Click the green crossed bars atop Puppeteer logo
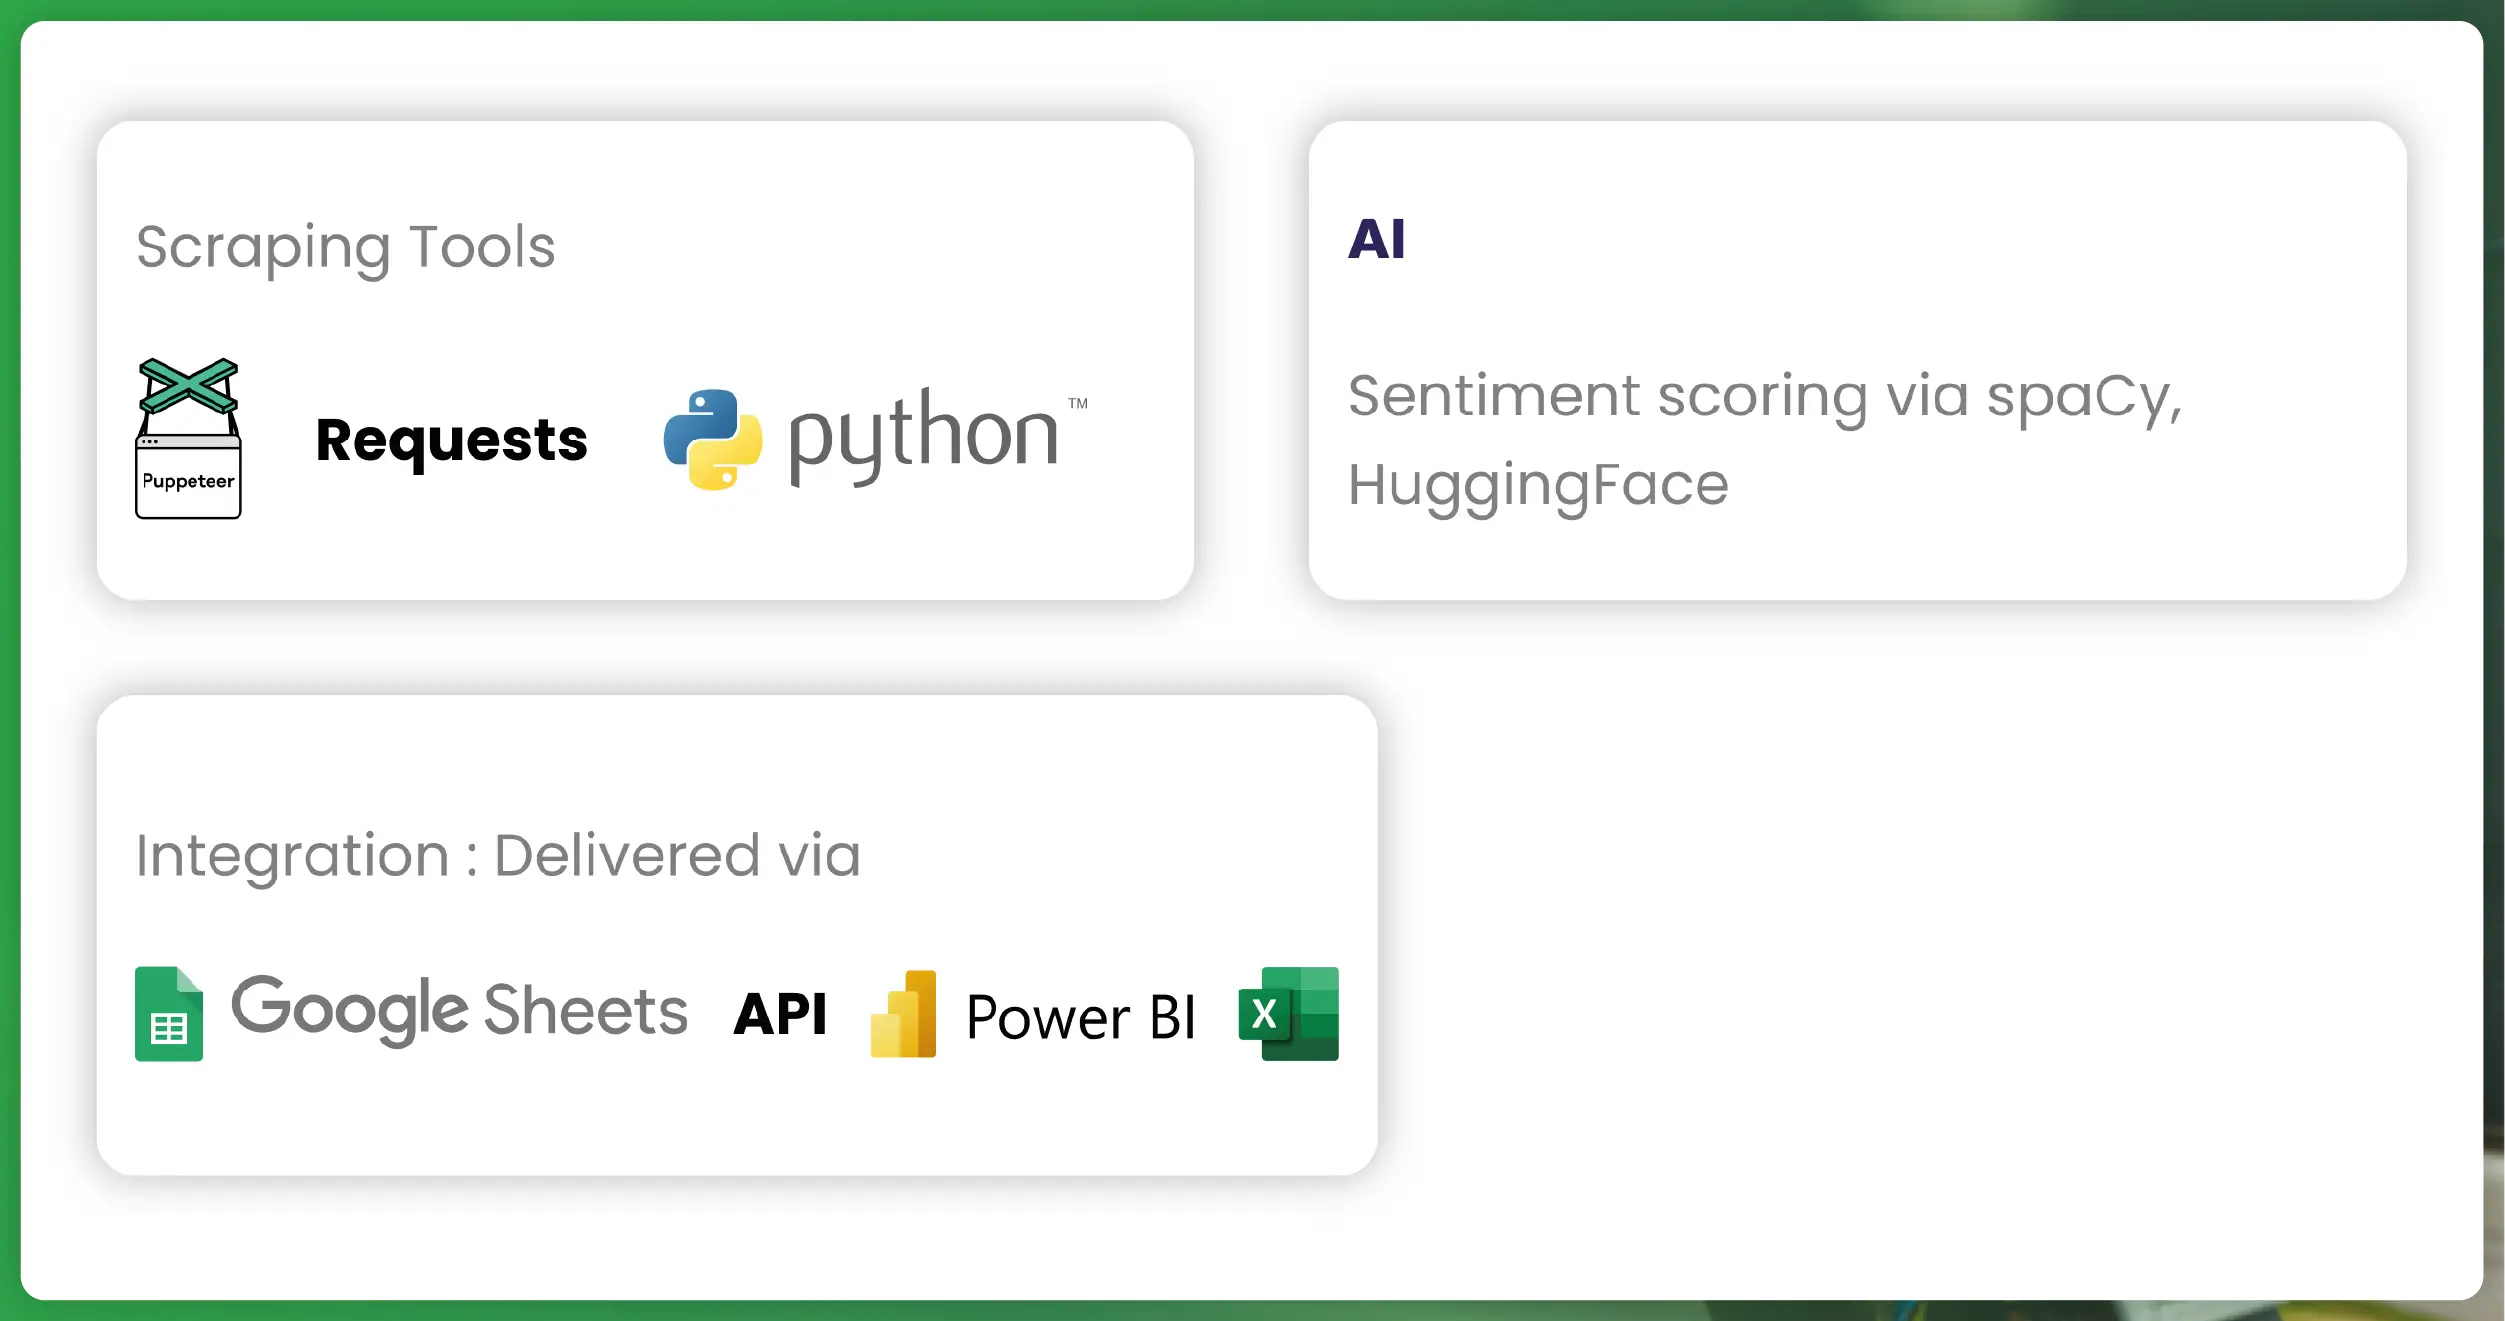Screen dimensions: 2505x1321 pyautogui.click(x=188, y=386)
